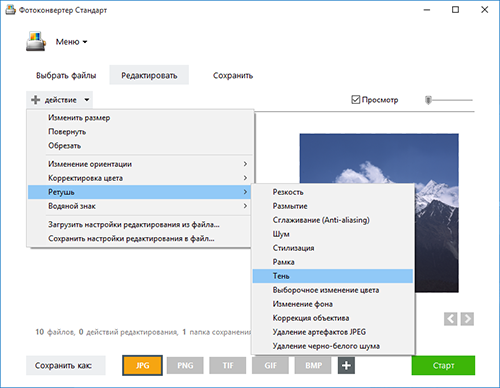Minimize the Фотоконвертер window

point(427,10)
